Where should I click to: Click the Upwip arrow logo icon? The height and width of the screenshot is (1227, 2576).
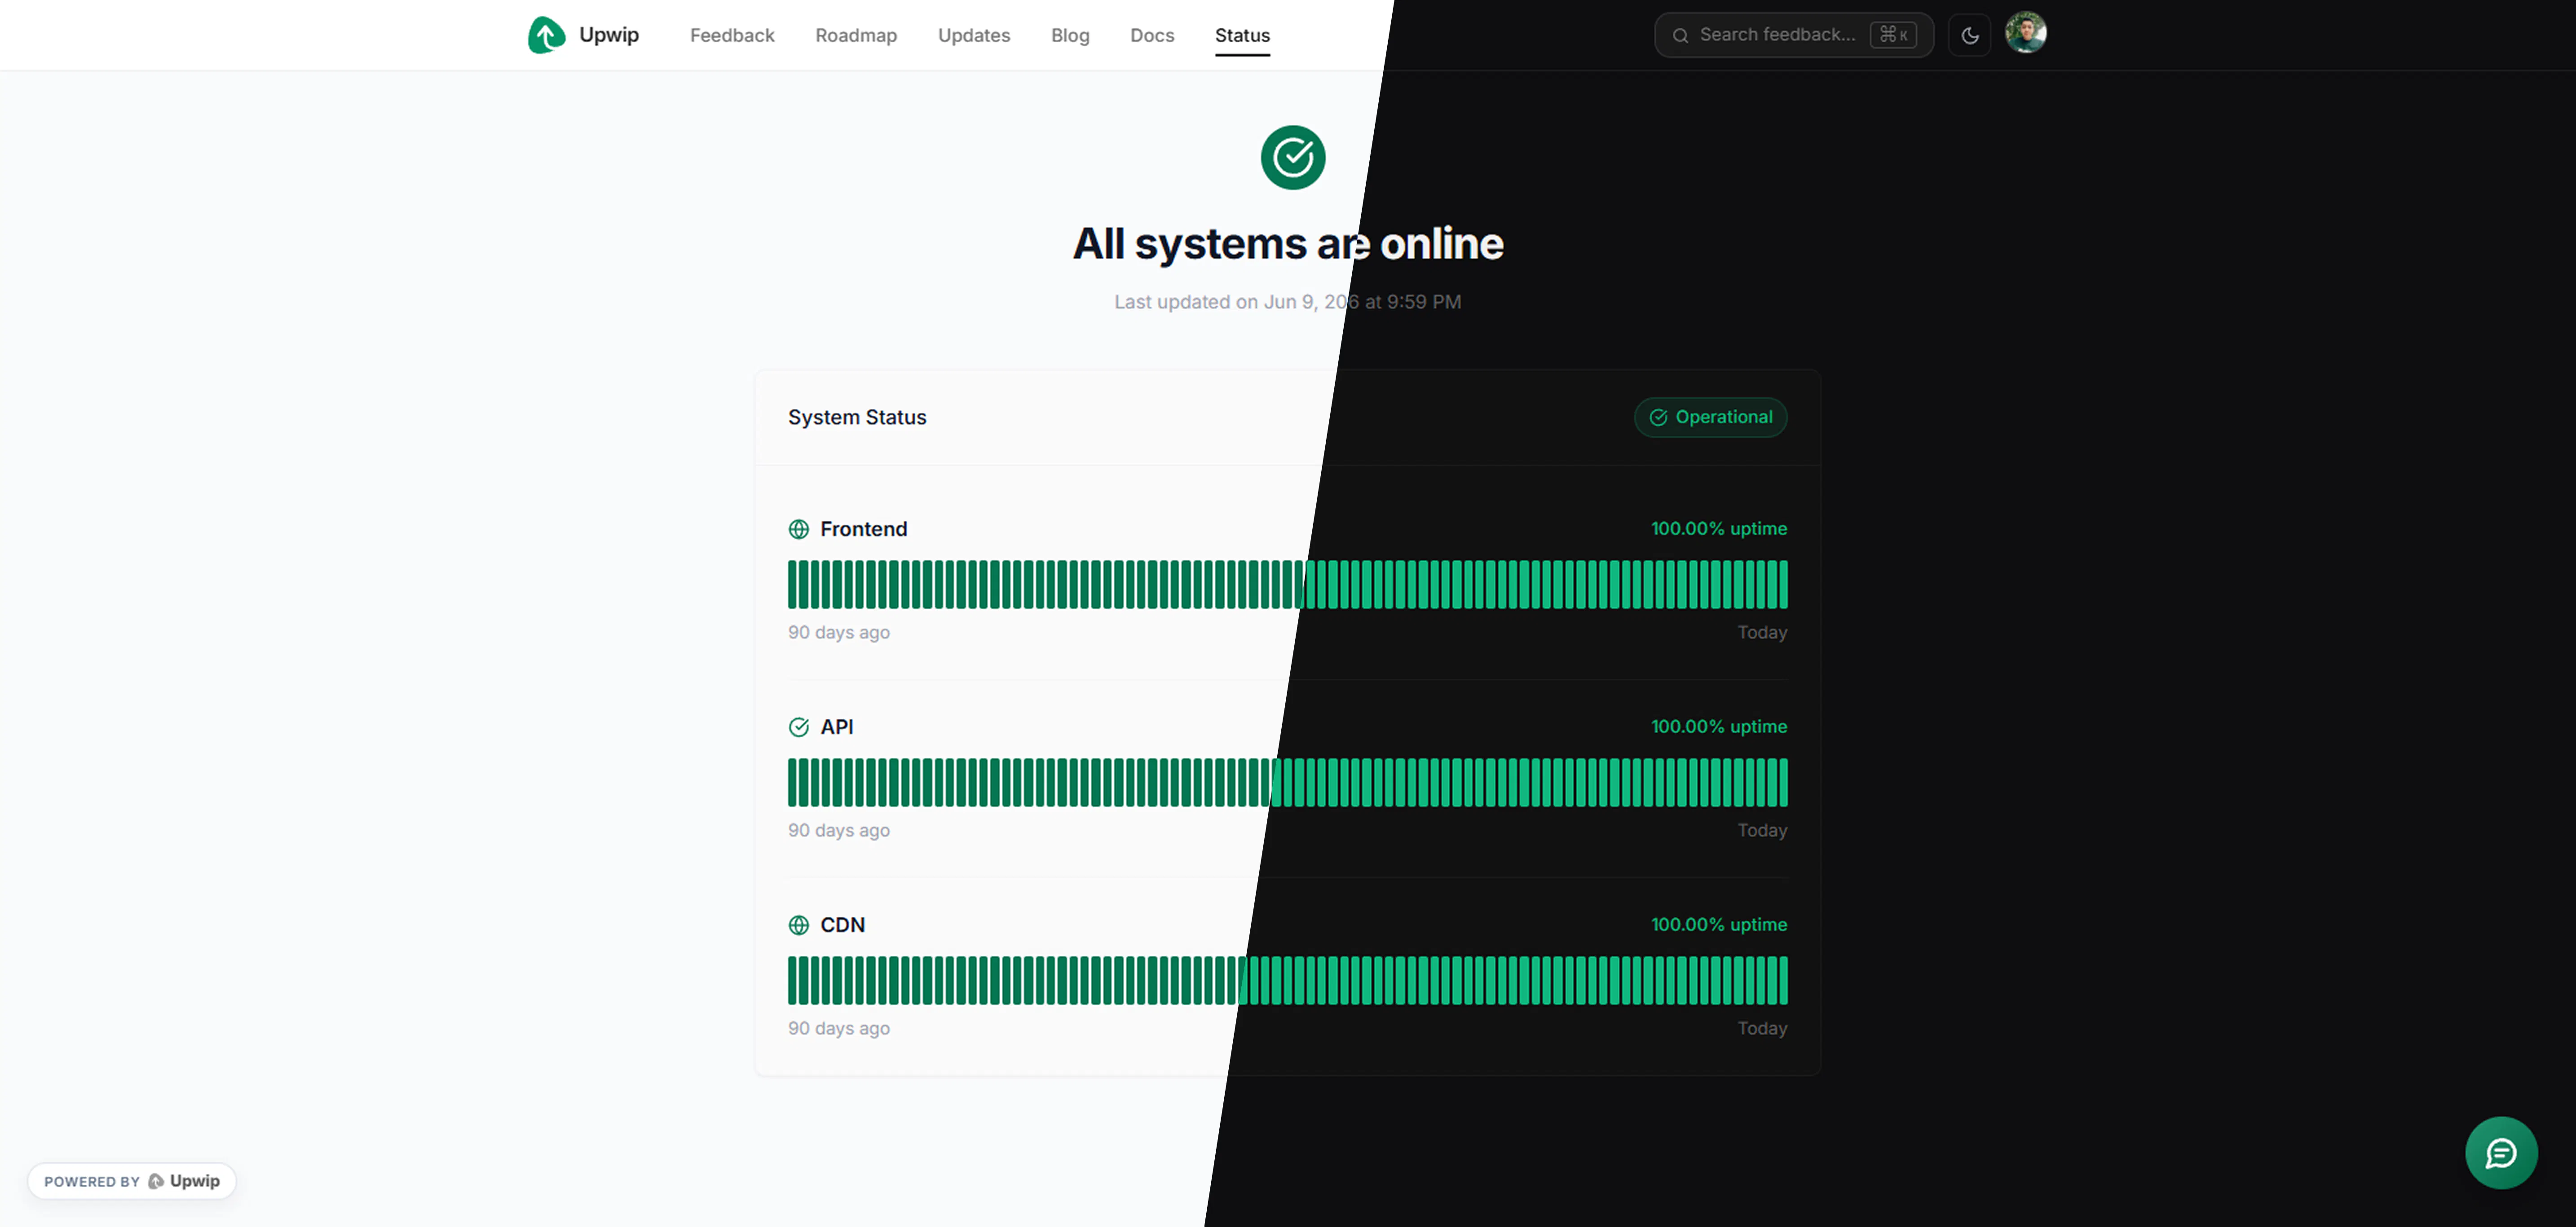click(546, 35)
